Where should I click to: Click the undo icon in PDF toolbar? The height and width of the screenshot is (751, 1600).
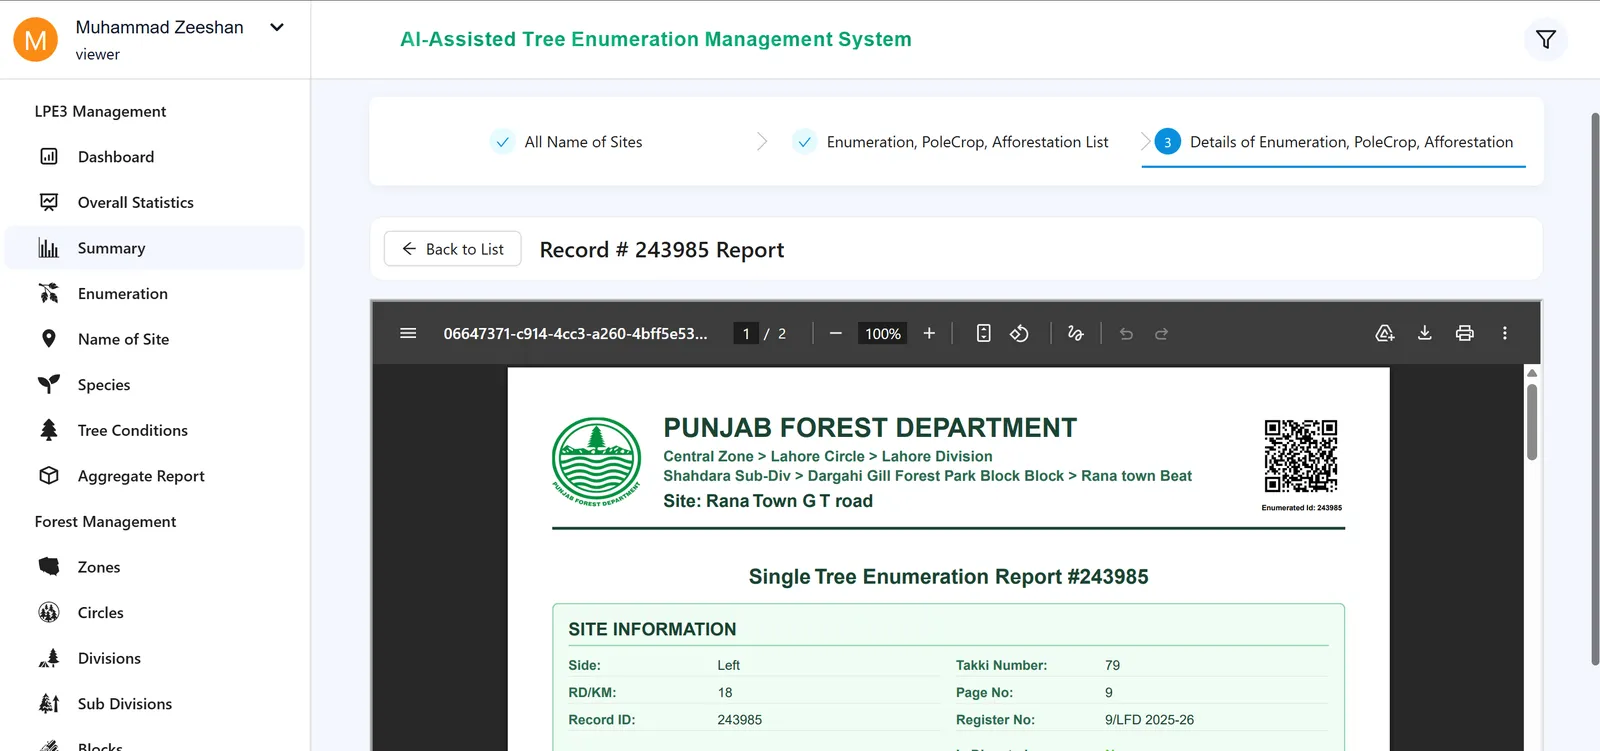point(1126,333)
